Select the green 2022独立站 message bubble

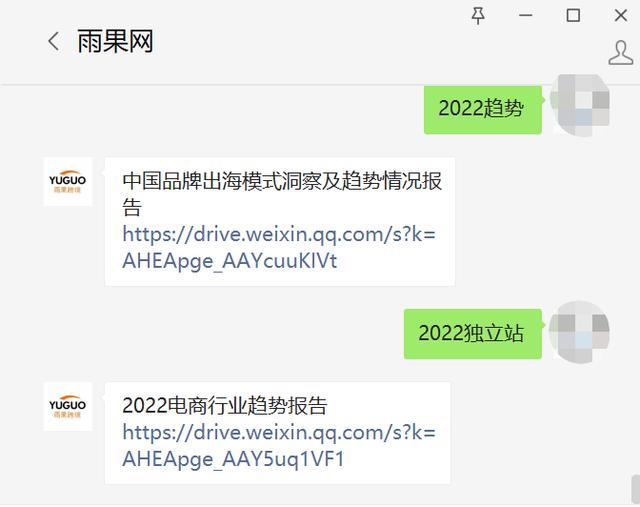click(x=473, y=334)
